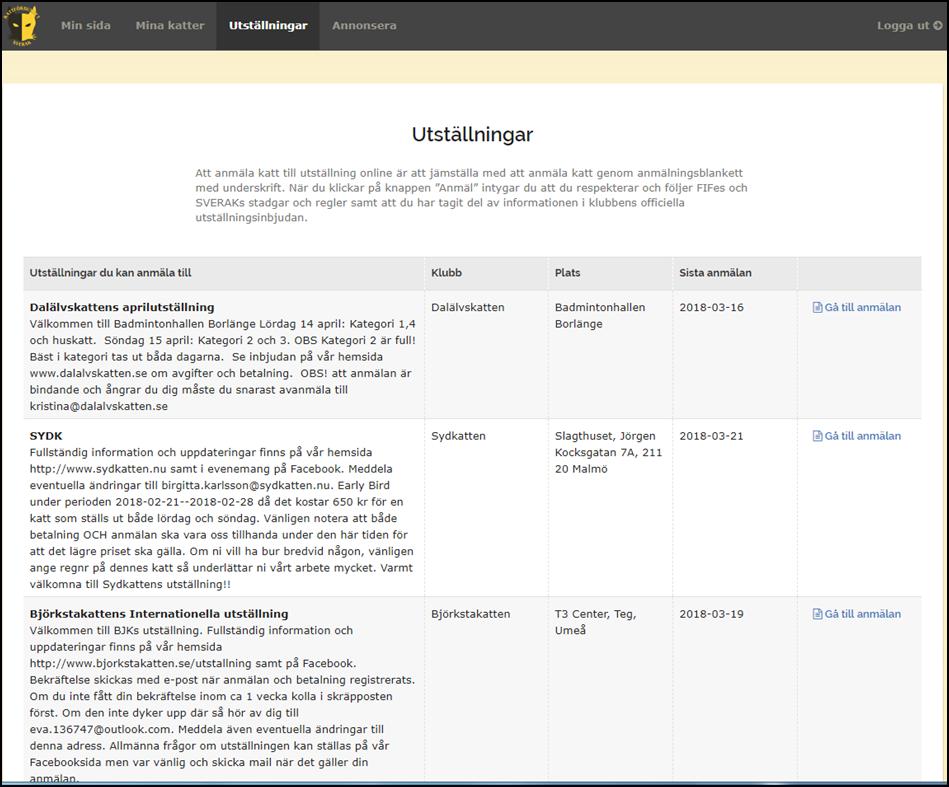Image resolution: width=949 pixels, height=787 pixels.
Task: Click the SVERAK cat logo
Action: [22, 25]
